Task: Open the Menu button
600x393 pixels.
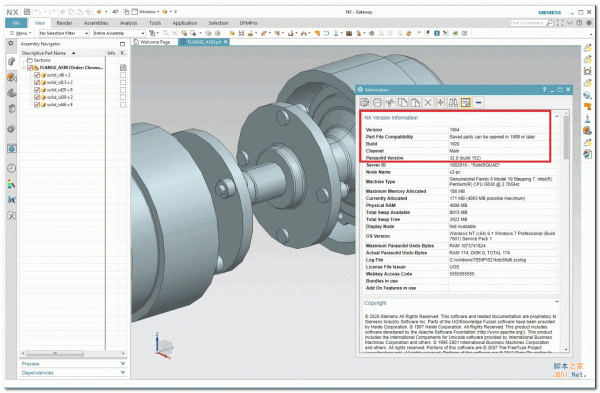Action: coord(21,33)
